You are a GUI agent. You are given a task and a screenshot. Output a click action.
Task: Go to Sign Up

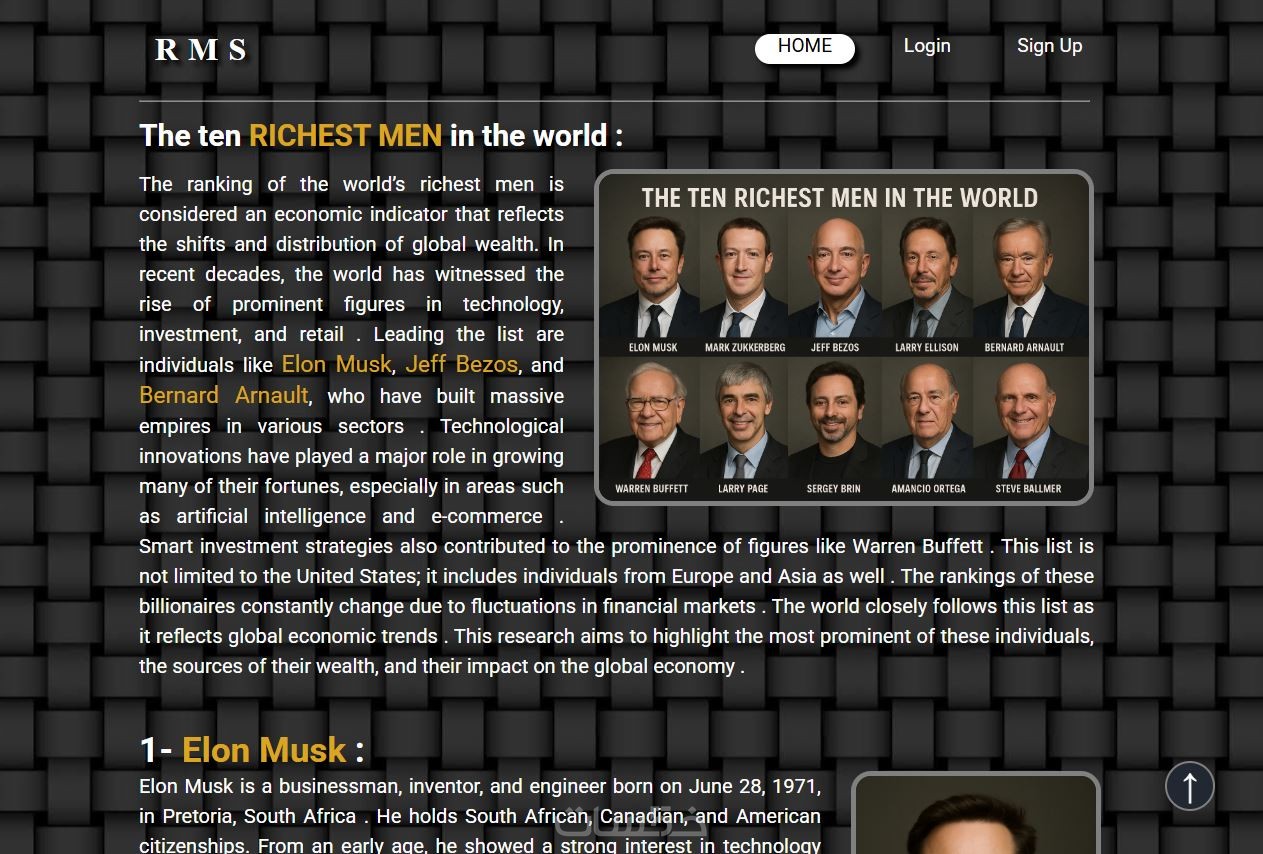1049,46
